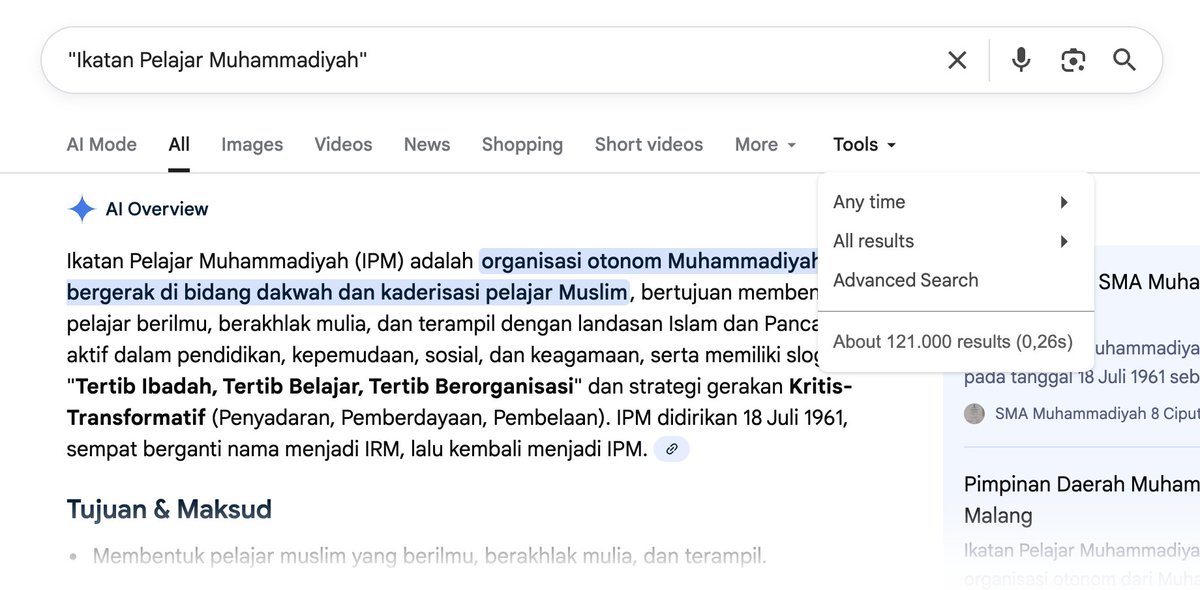Screen dimensions: 1200x590
Task: Open source link chip after IPM paragraph
Action: point(672,449)
